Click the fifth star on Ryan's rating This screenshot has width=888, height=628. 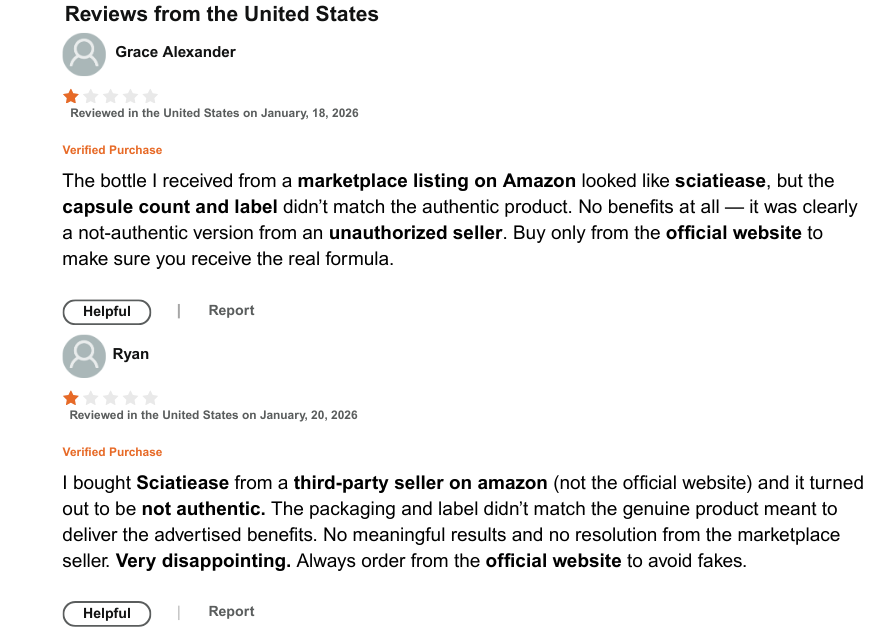click(150, 398)
